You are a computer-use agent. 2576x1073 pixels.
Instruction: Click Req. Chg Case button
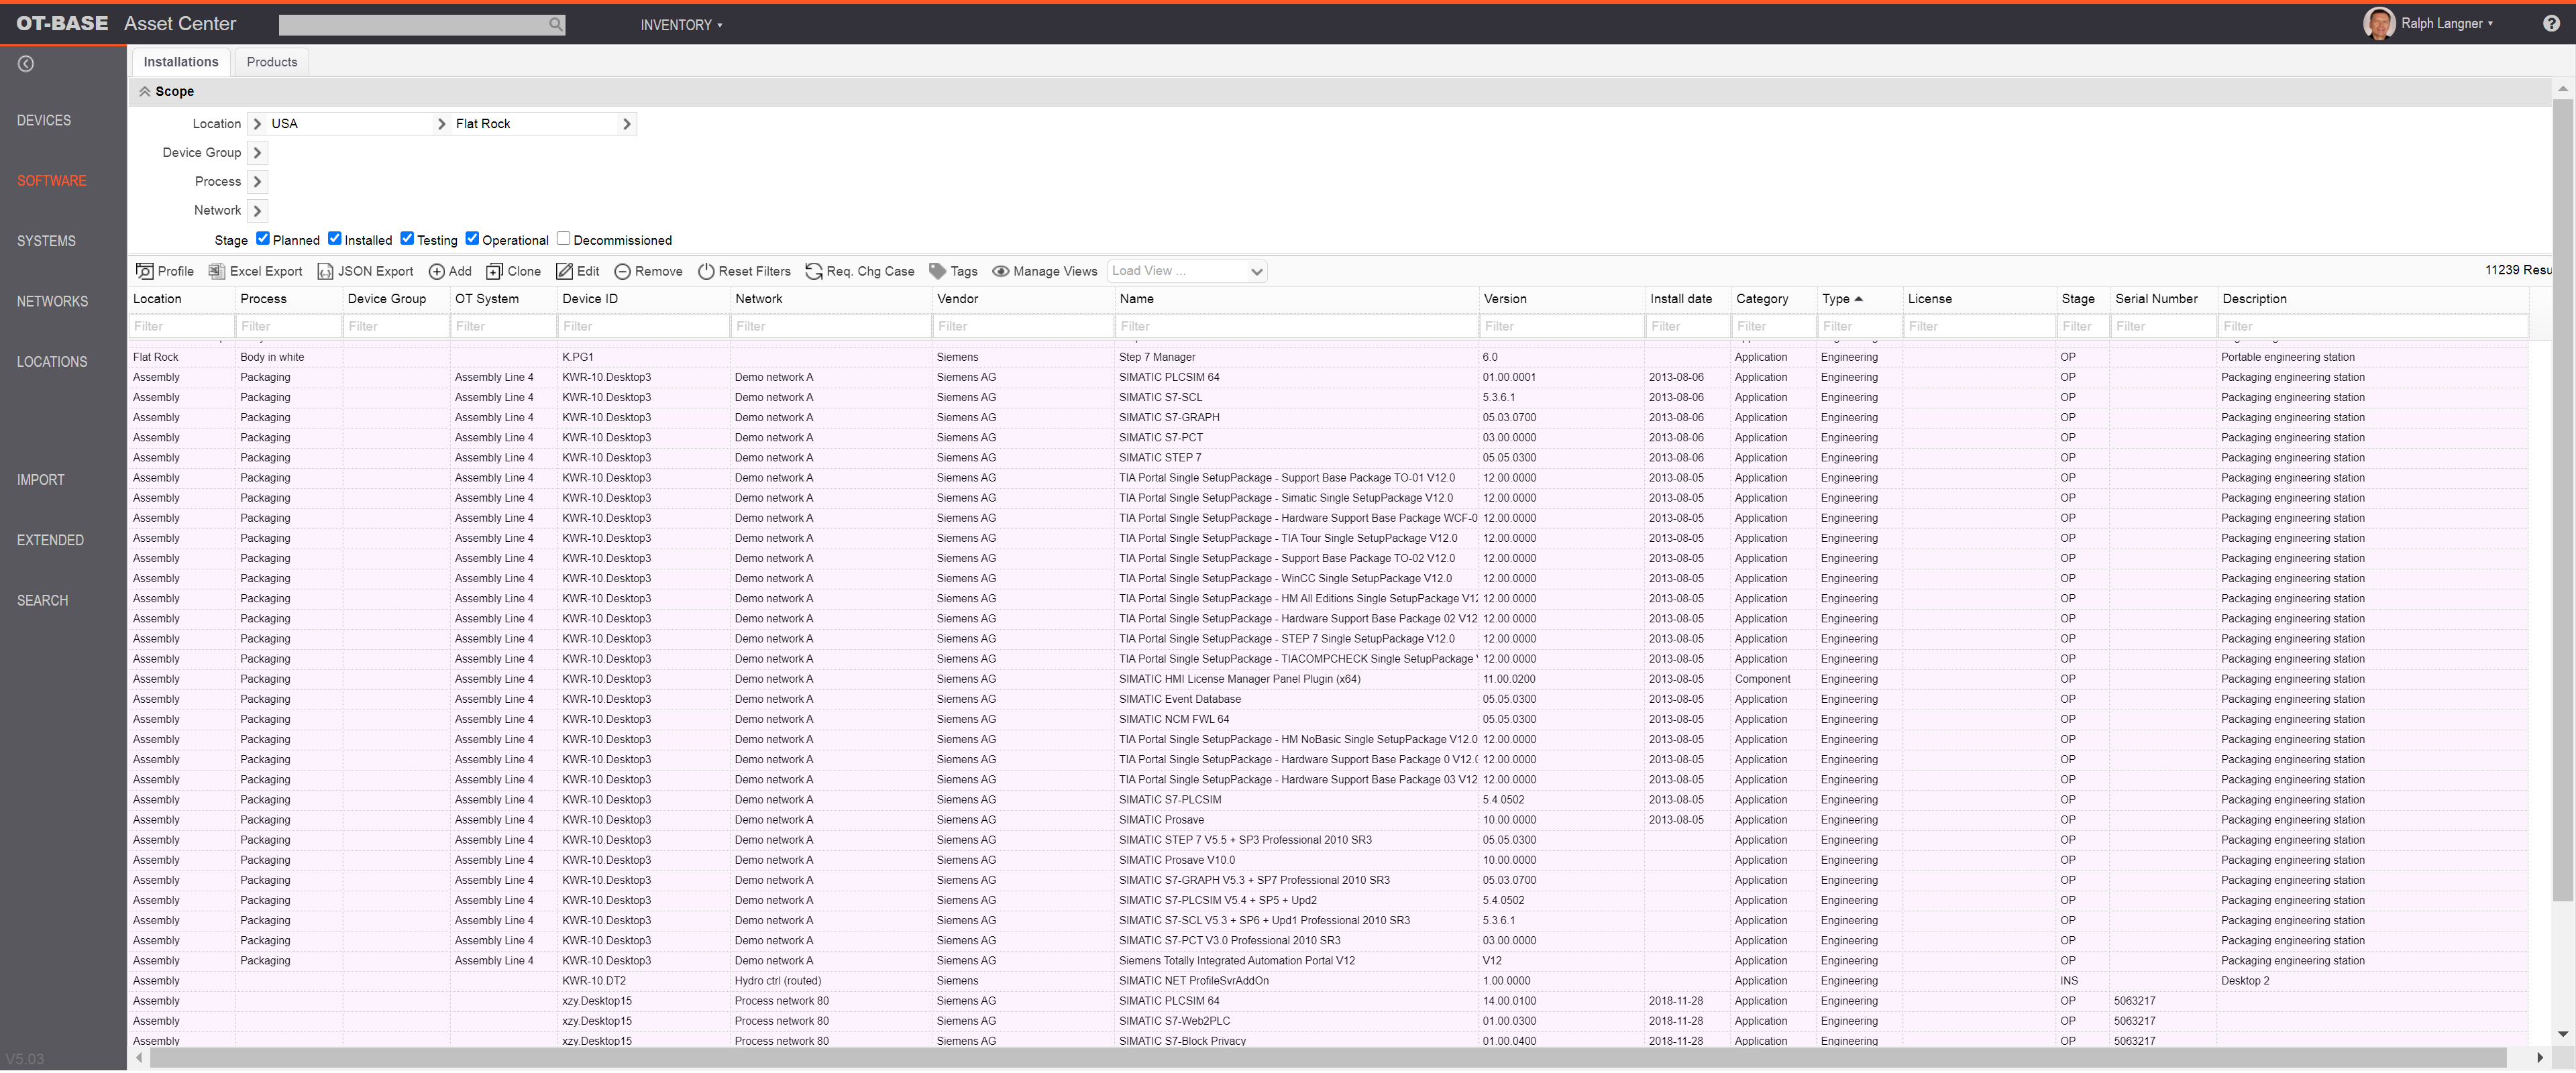click(x=860, y=271)
